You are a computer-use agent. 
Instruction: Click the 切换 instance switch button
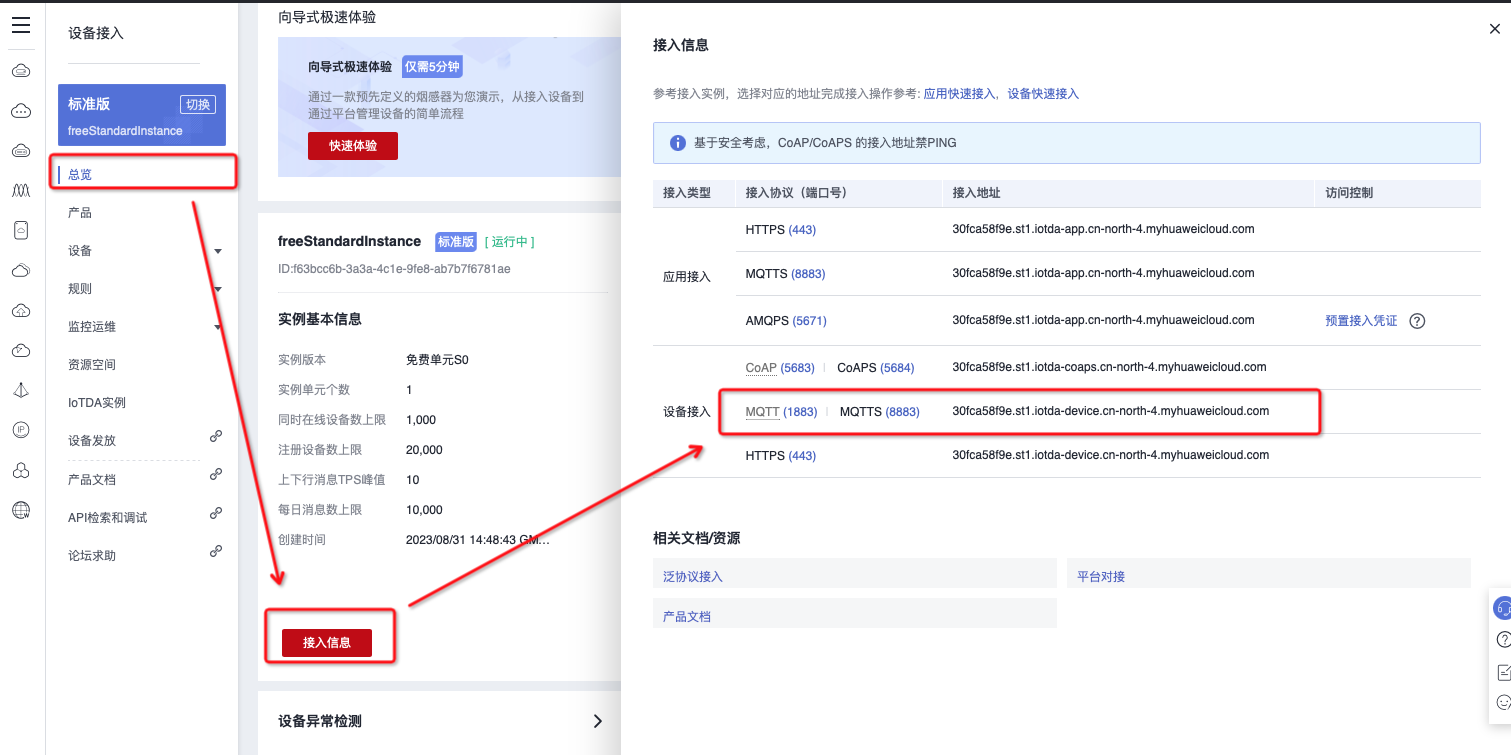[197, 104]
